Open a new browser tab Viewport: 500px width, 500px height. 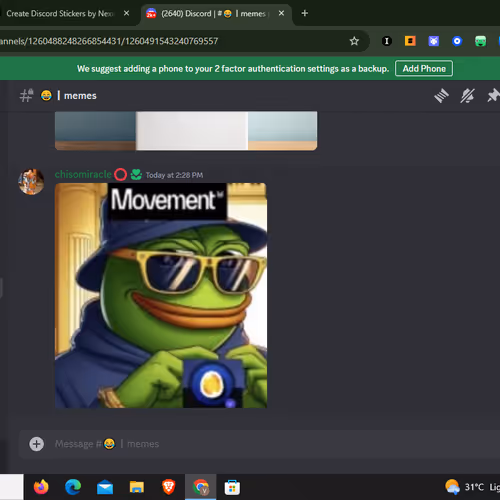coord(304,13)
